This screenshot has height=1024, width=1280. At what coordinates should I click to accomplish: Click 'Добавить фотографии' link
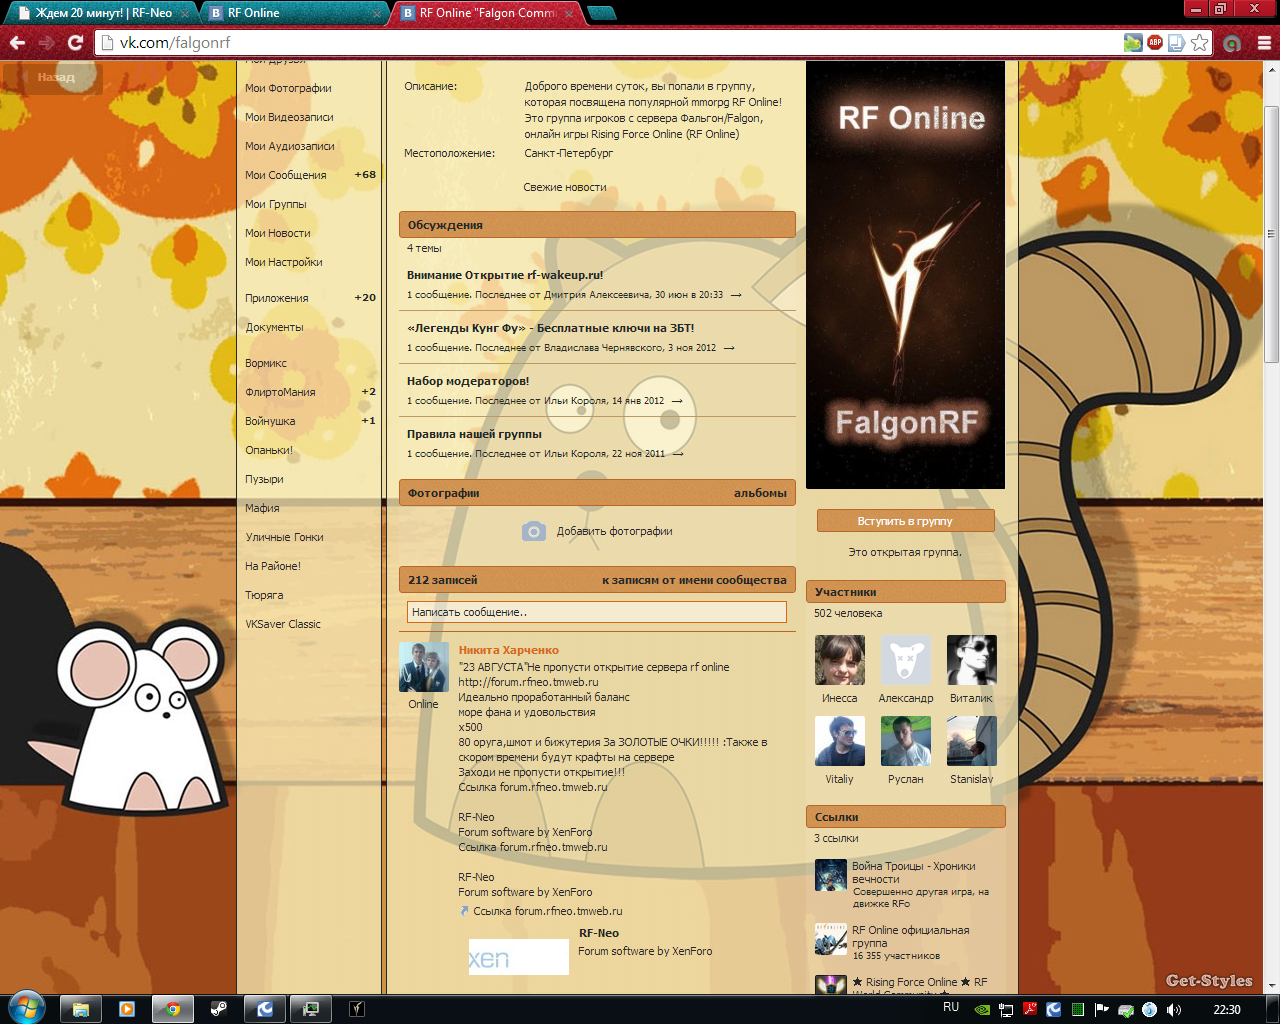pyautogui.click(x=614, y=531)
